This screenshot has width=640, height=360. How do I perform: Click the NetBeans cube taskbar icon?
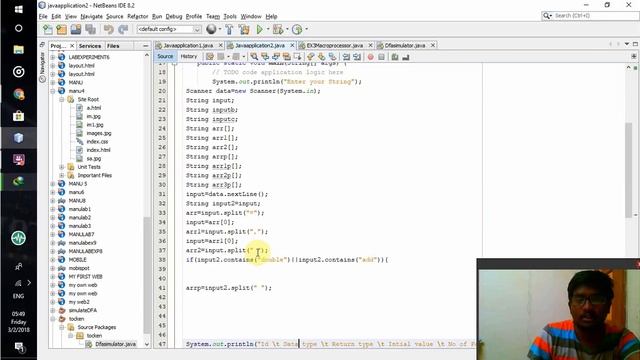[18, 138]
